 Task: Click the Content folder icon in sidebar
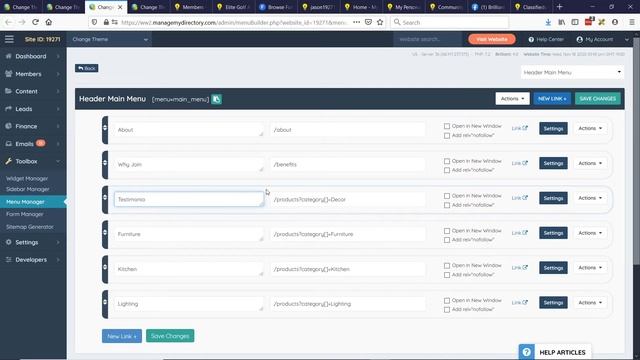pyautogui.click(x=8, y=91)
